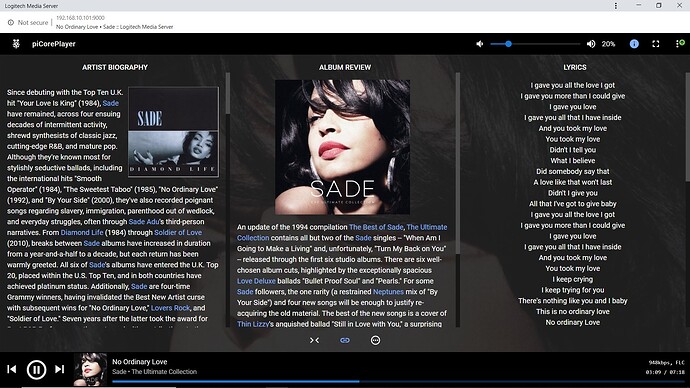Set the volume slider in the header

pyautogui.click(x=535, y=44)
